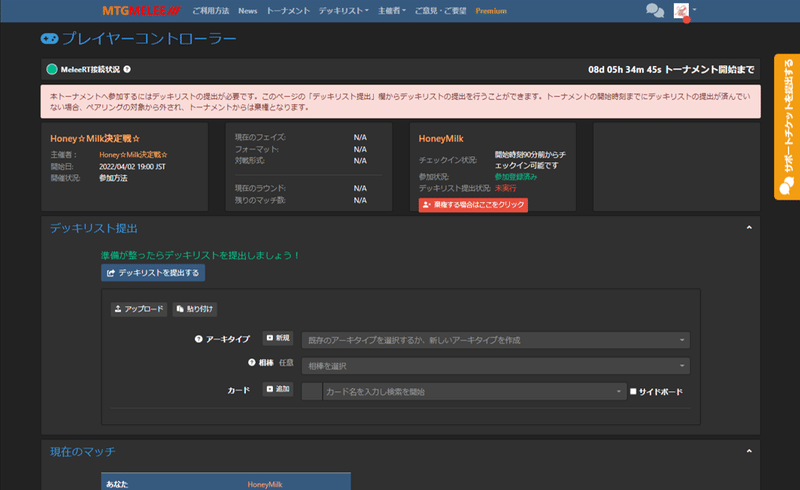
Task: Click the MTGMELEE logo
Action: 141,11
